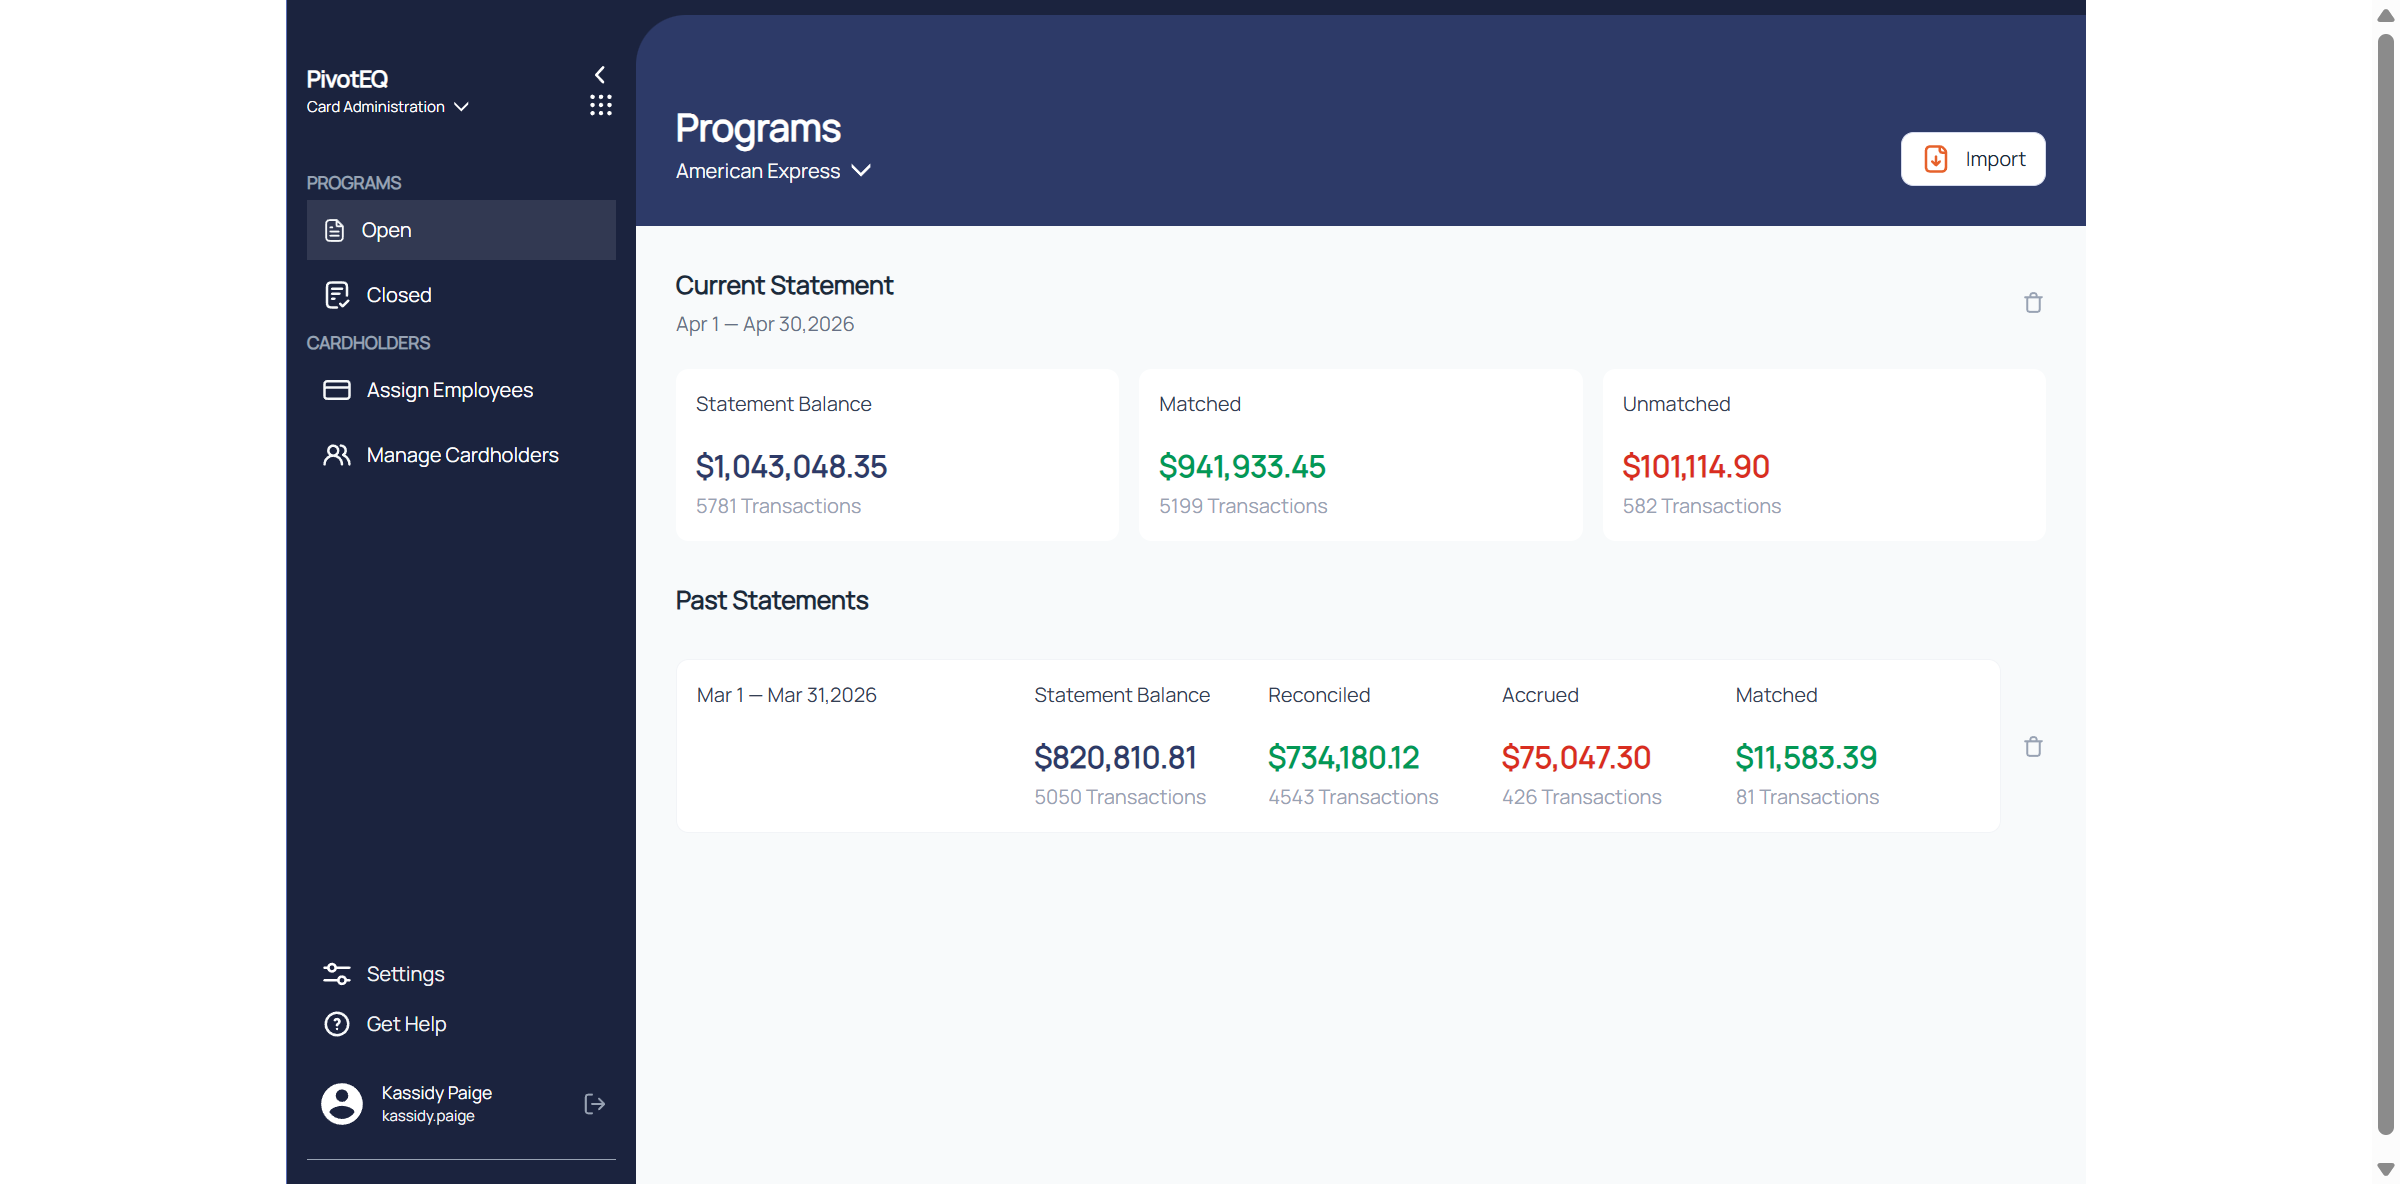Open the American Express program dropdown
The image size is (2400, 1184).
click(x=773, y=171)
